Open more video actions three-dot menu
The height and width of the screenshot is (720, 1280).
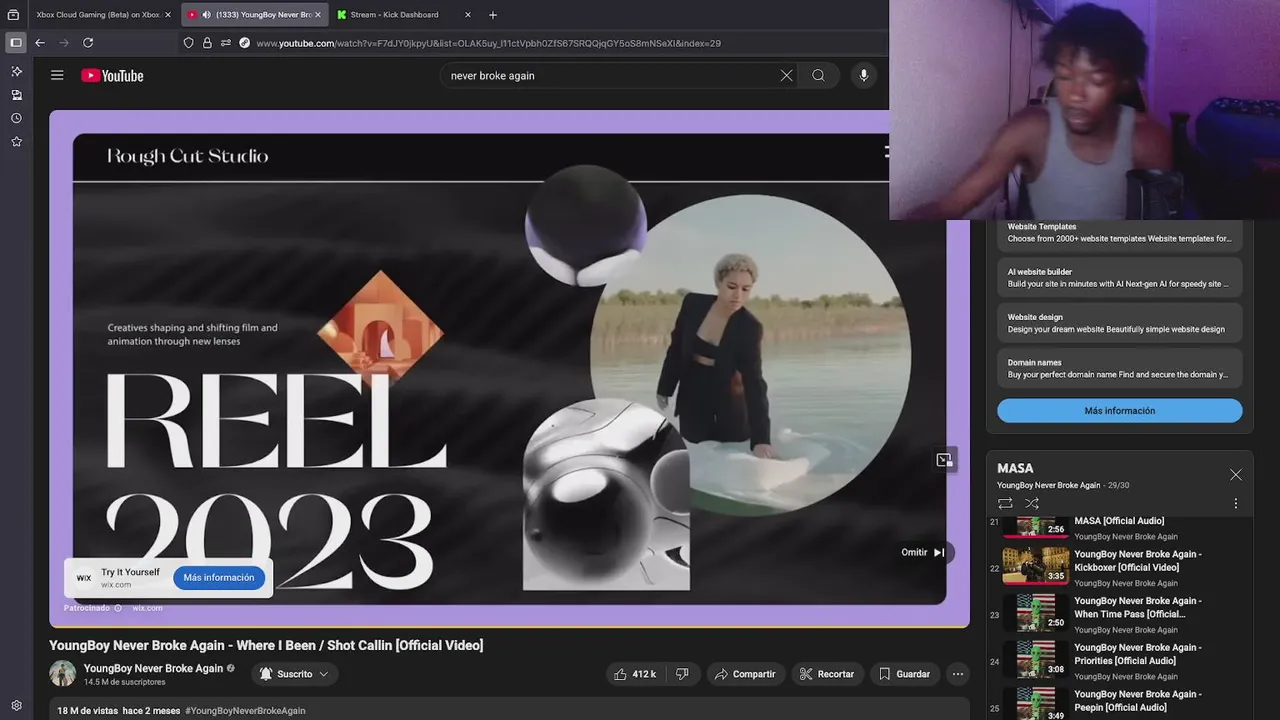tap(957, 674)
